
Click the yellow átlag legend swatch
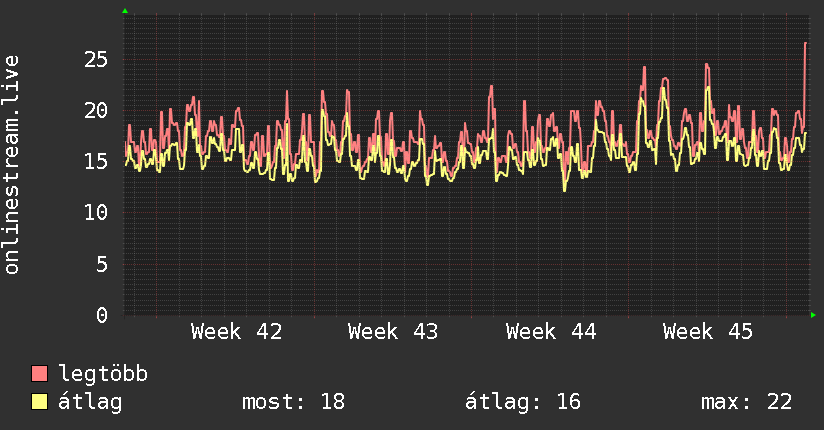click(39, 401)
